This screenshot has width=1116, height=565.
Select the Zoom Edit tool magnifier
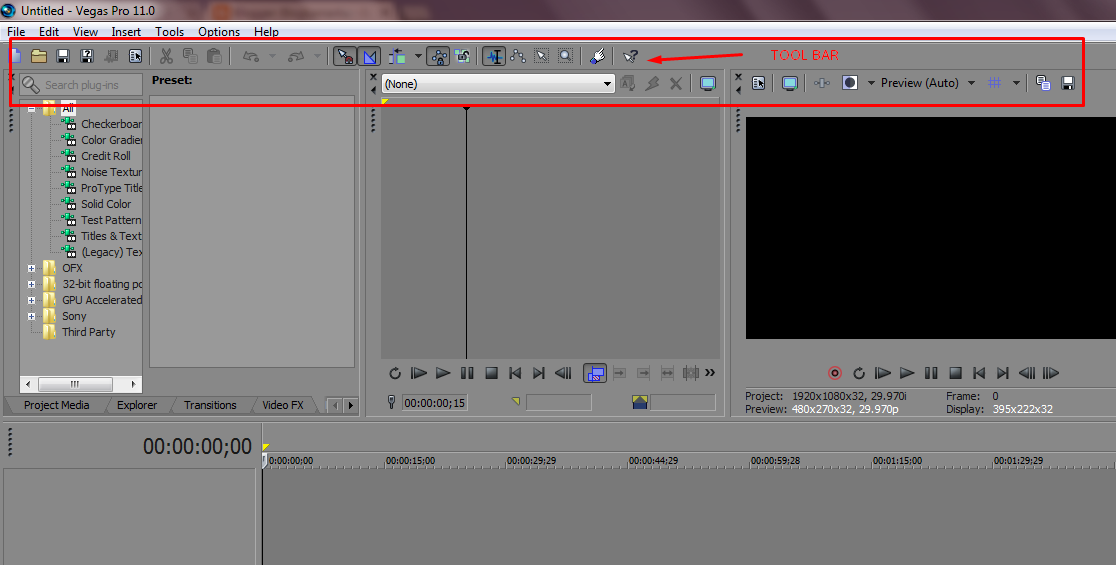coord(565,56)
